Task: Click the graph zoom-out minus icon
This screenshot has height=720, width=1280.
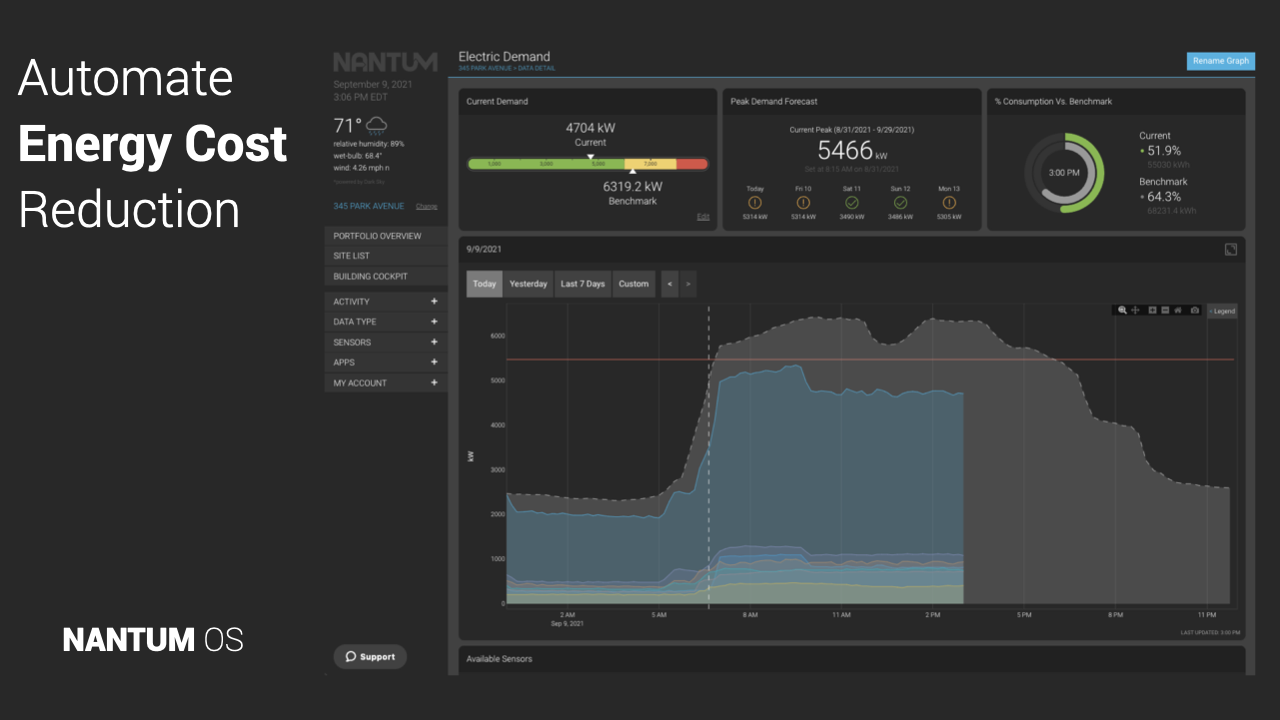Action: pyautogui.click(x=1165, y=311)
